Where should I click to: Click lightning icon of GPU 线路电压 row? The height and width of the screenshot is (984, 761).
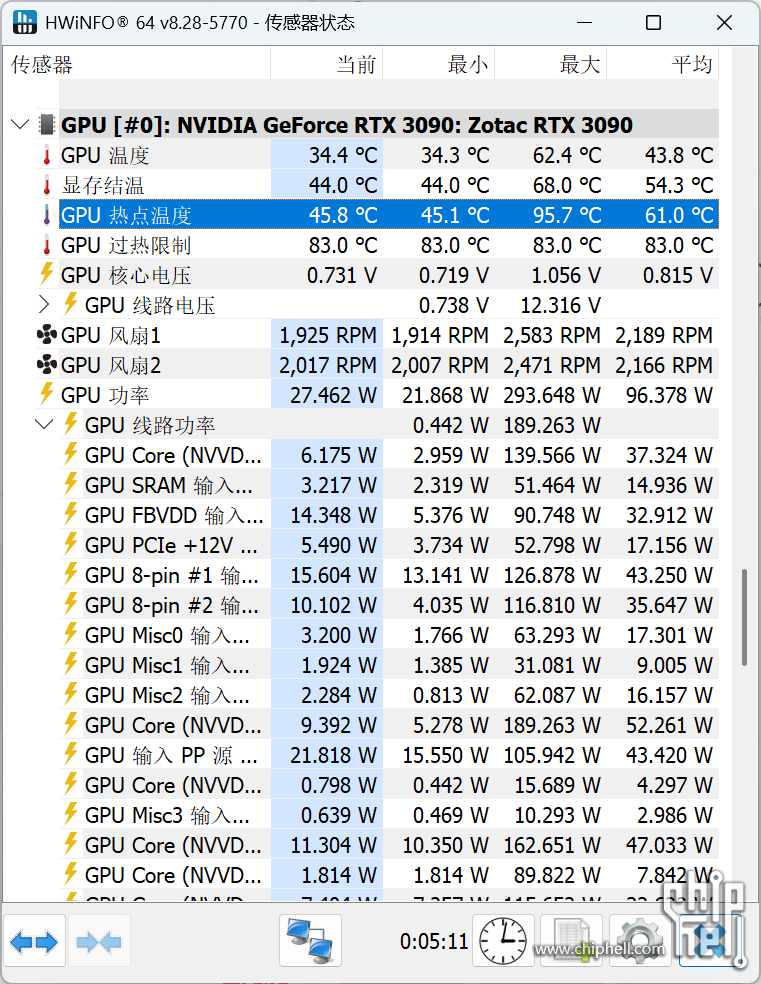[x=70, y=304]
